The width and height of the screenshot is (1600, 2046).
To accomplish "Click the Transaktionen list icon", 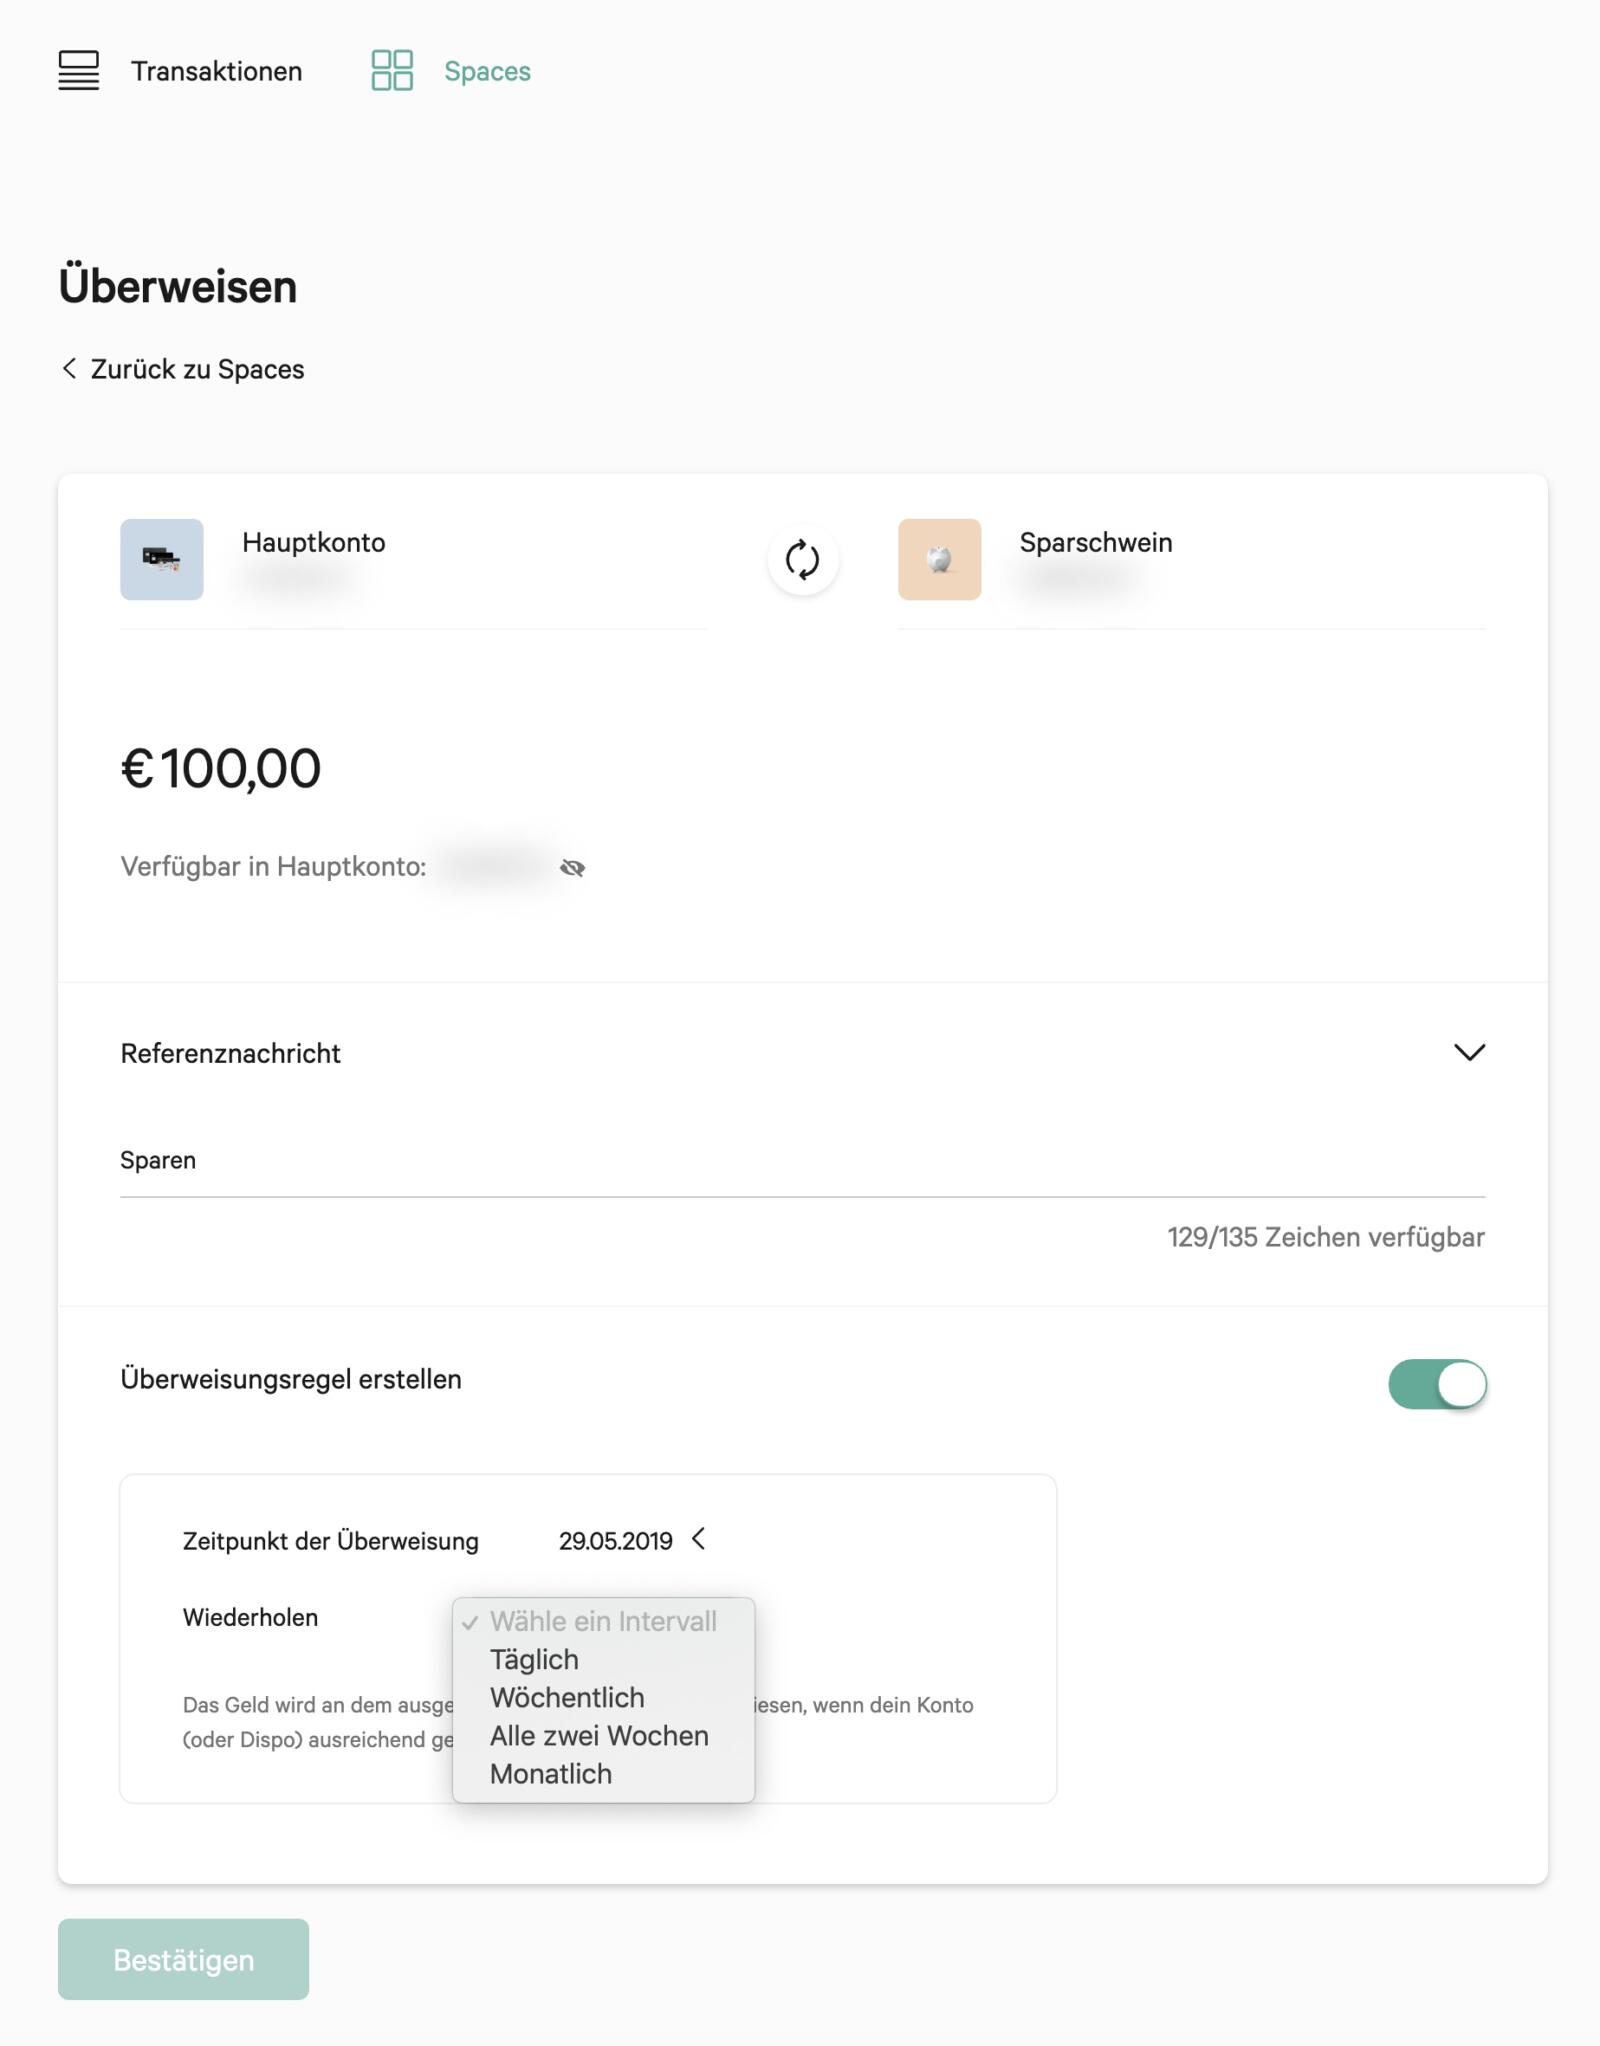I will click(x=79, y=71).
